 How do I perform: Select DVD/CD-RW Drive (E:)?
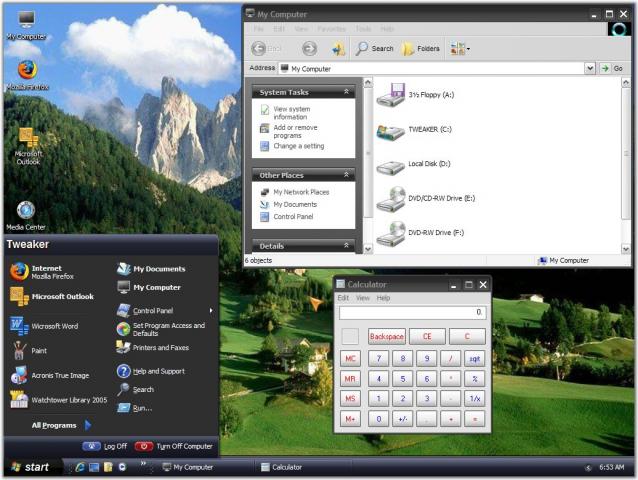pos(426,199)
